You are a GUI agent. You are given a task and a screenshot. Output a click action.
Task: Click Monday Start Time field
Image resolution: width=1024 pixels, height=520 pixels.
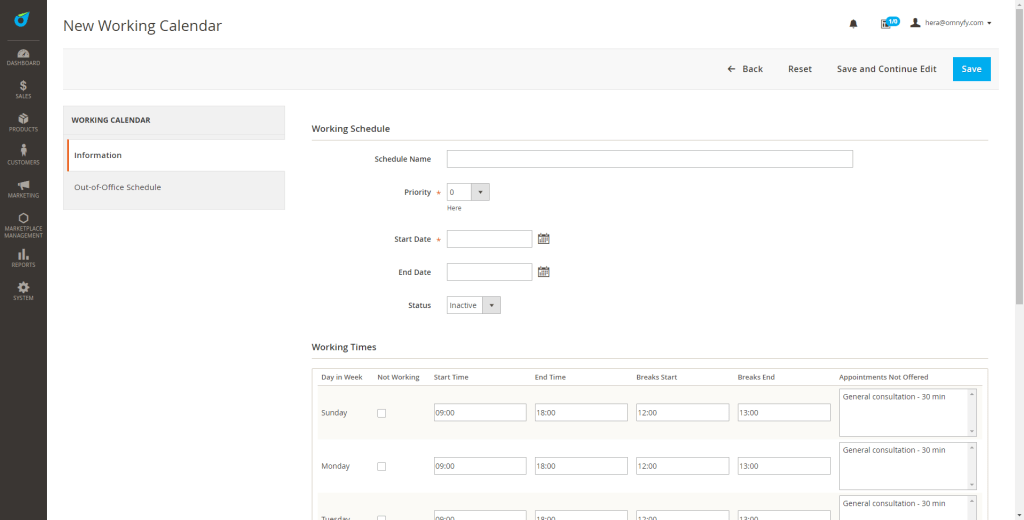pos(480,466)
